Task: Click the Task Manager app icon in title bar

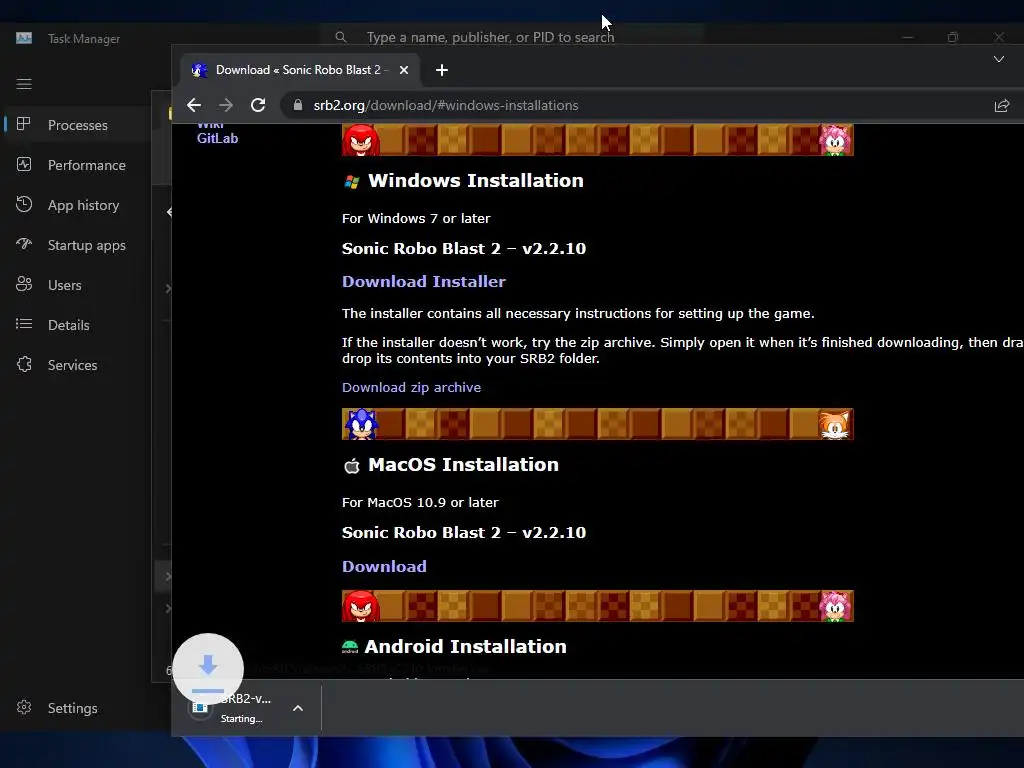Action: (x=24, y=39)
